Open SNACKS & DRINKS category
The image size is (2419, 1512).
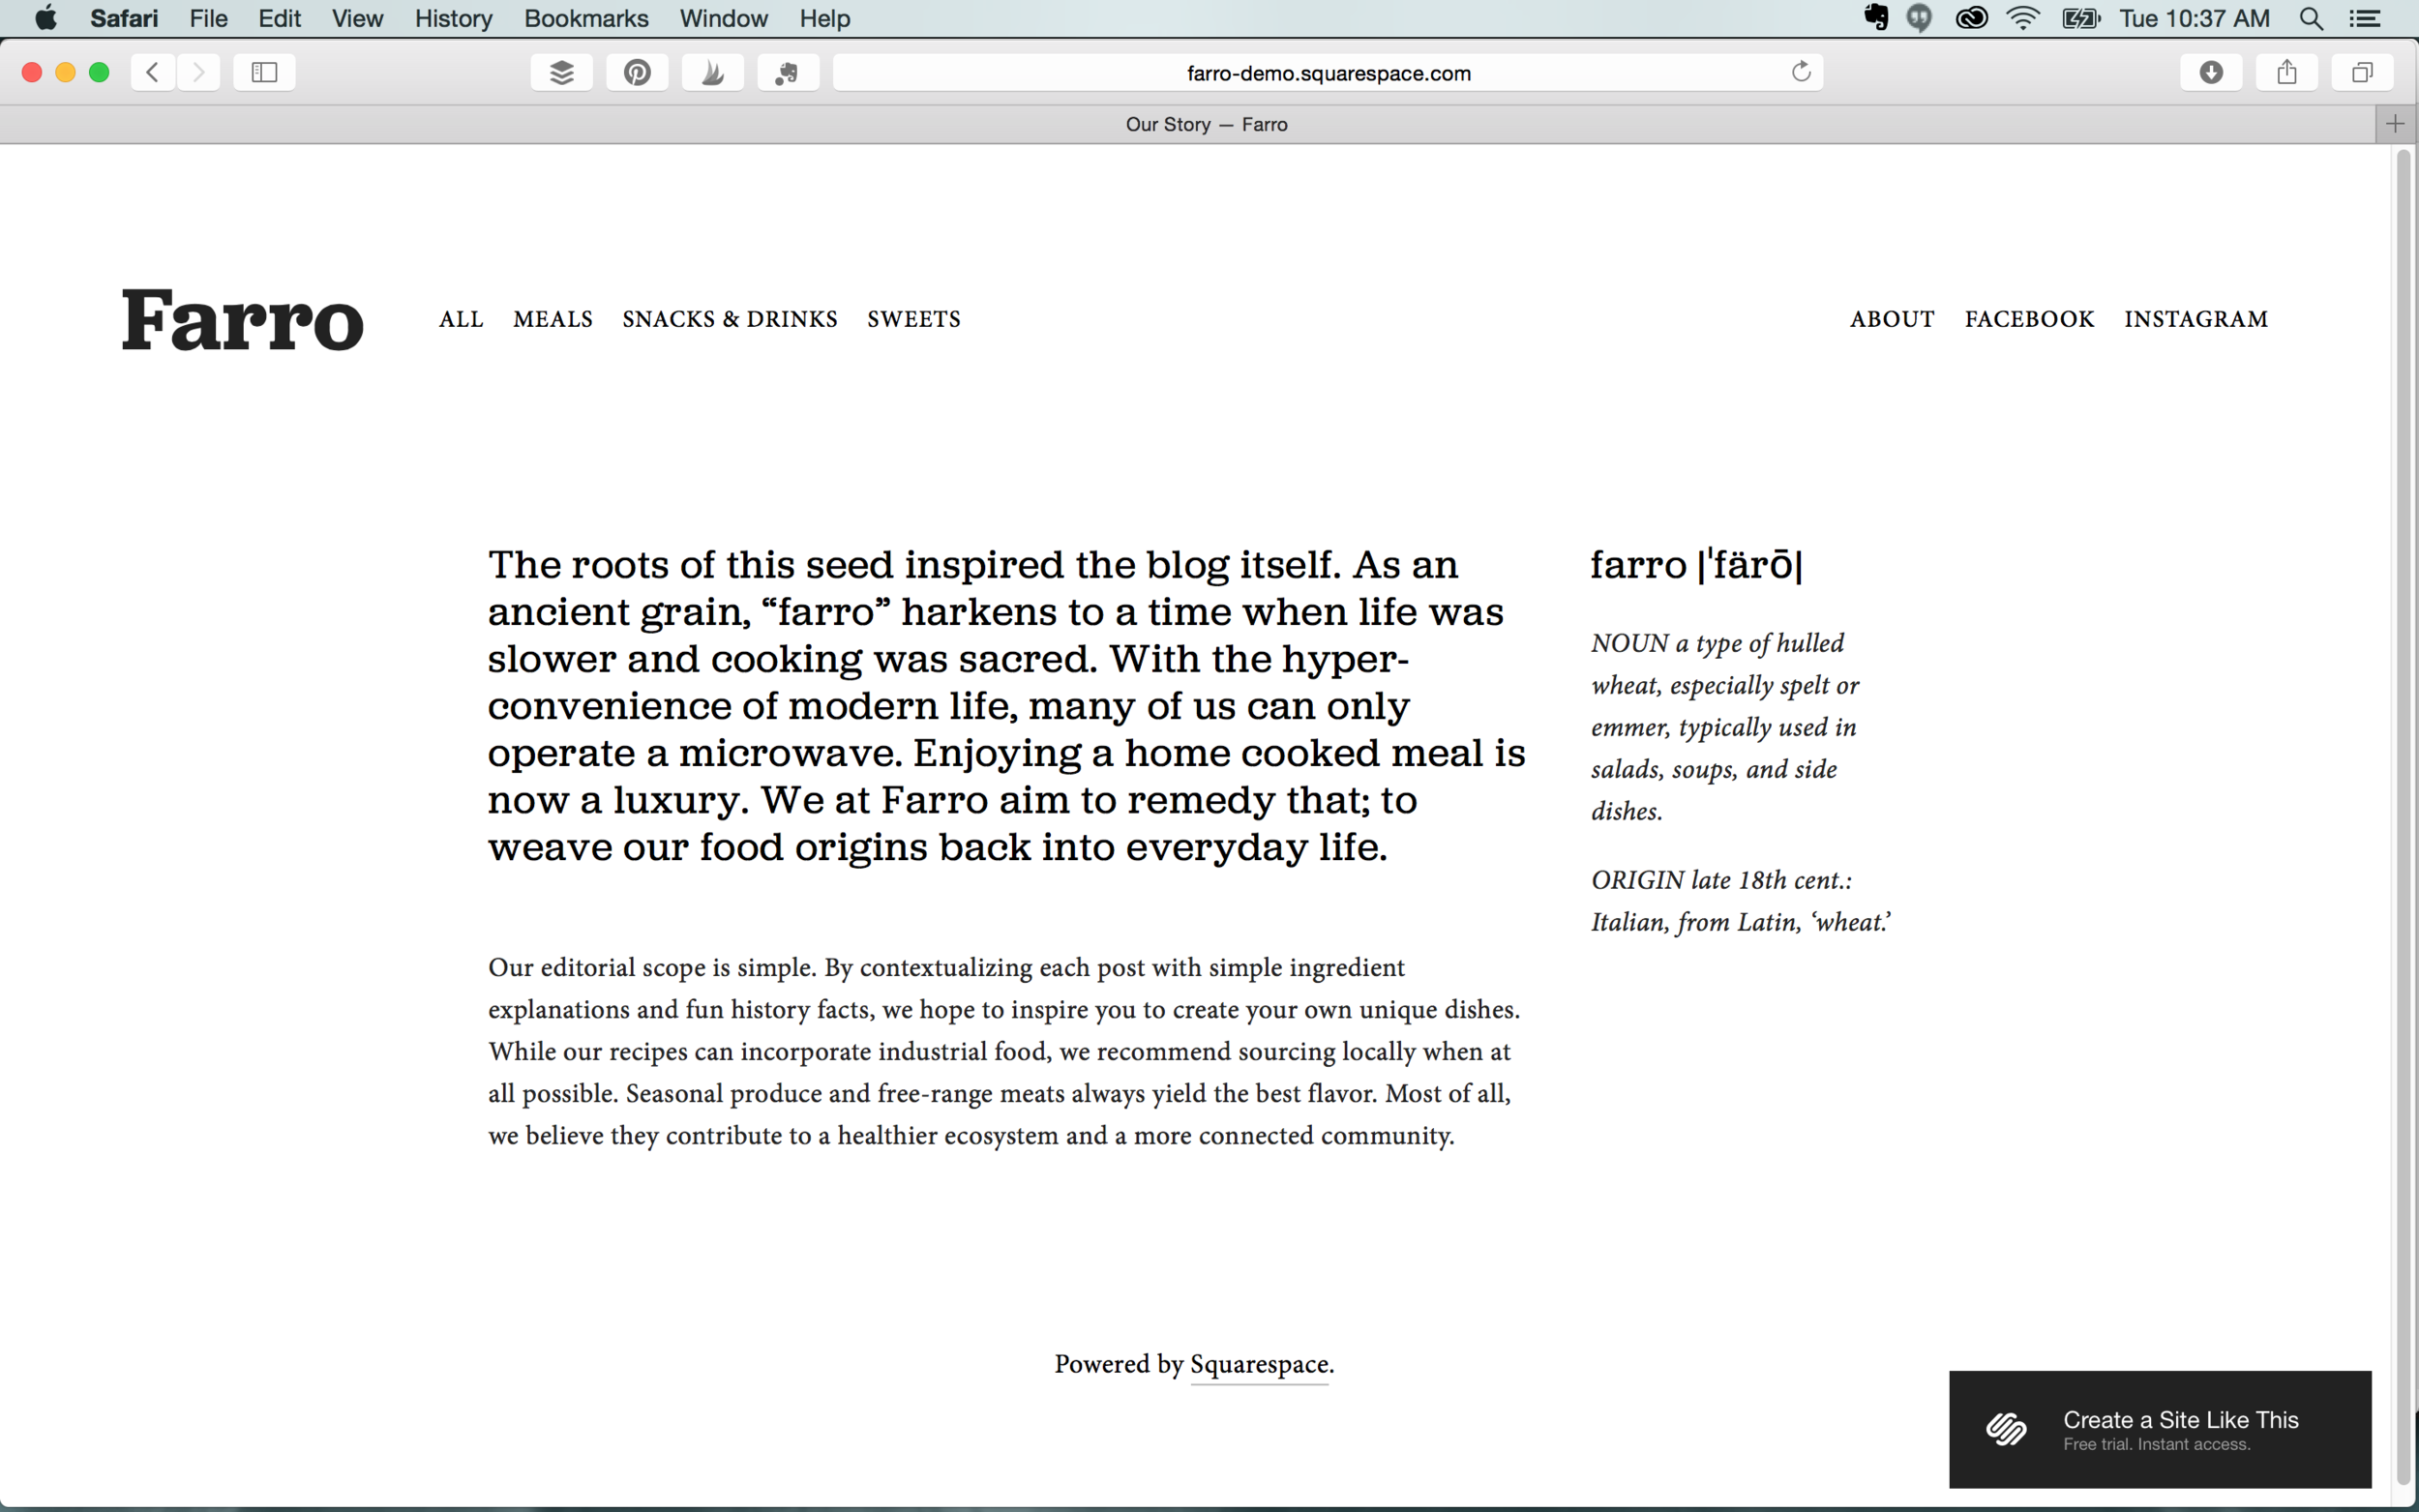(730, 319)
